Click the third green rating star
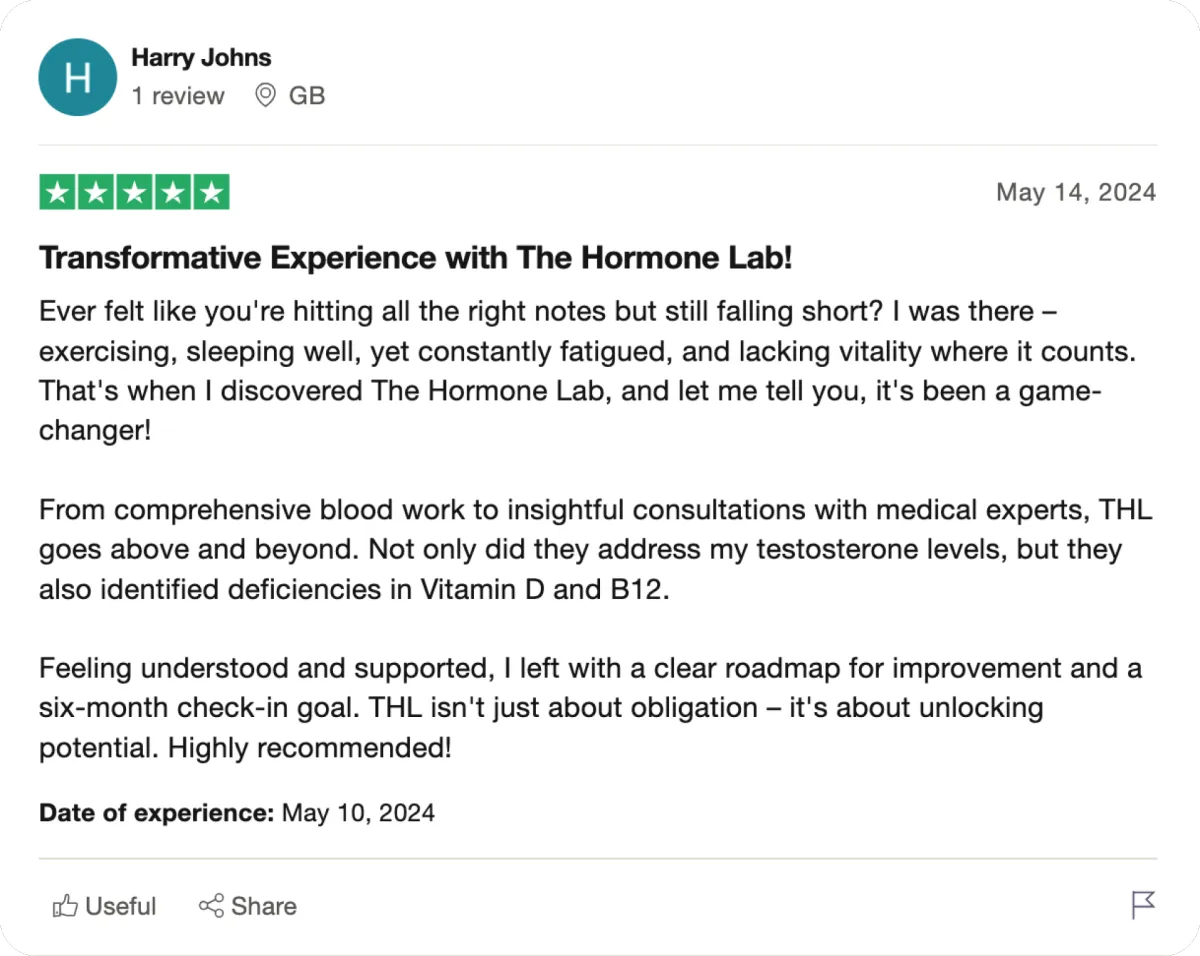 (x=134, y=192)
